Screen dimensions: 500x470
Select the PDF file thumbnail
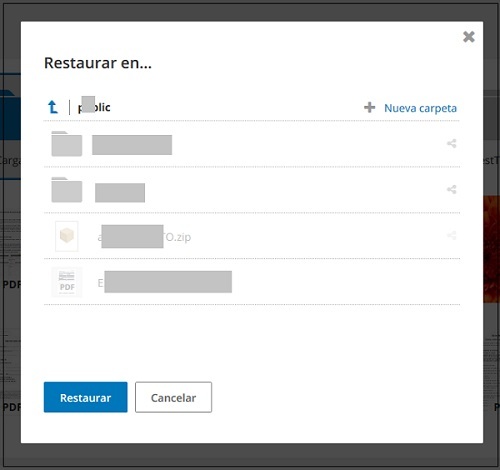(x=67, y=282)
